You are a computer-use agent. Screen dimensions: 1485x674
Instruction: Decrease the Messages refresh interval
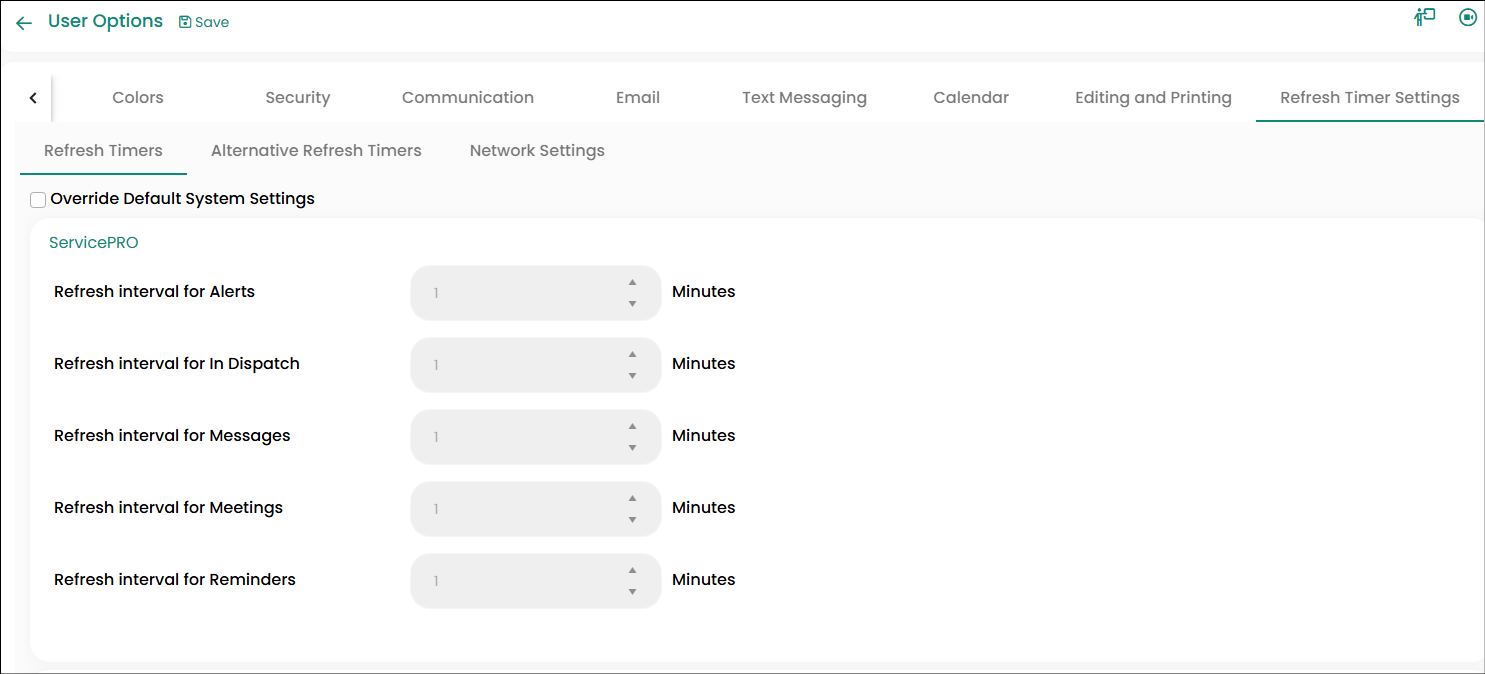[x=632, y=448]
